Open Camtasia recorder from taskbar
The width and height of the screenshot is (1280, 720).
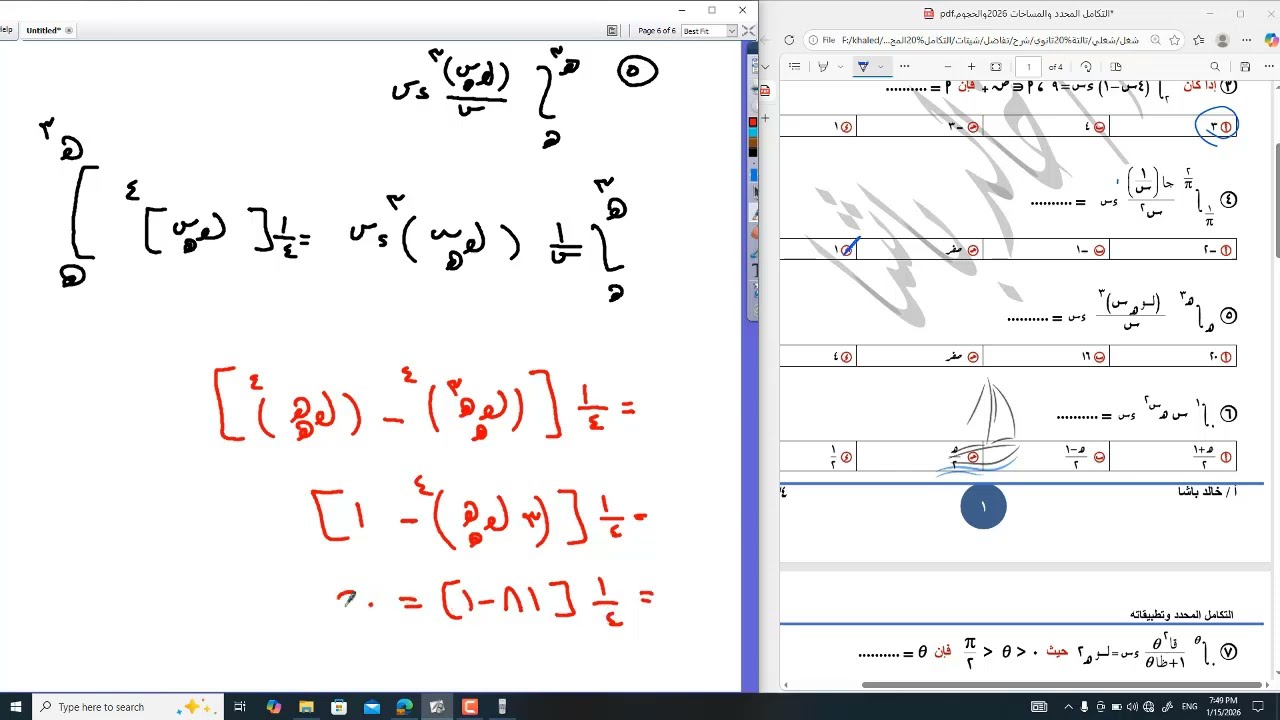pos(470,707)
